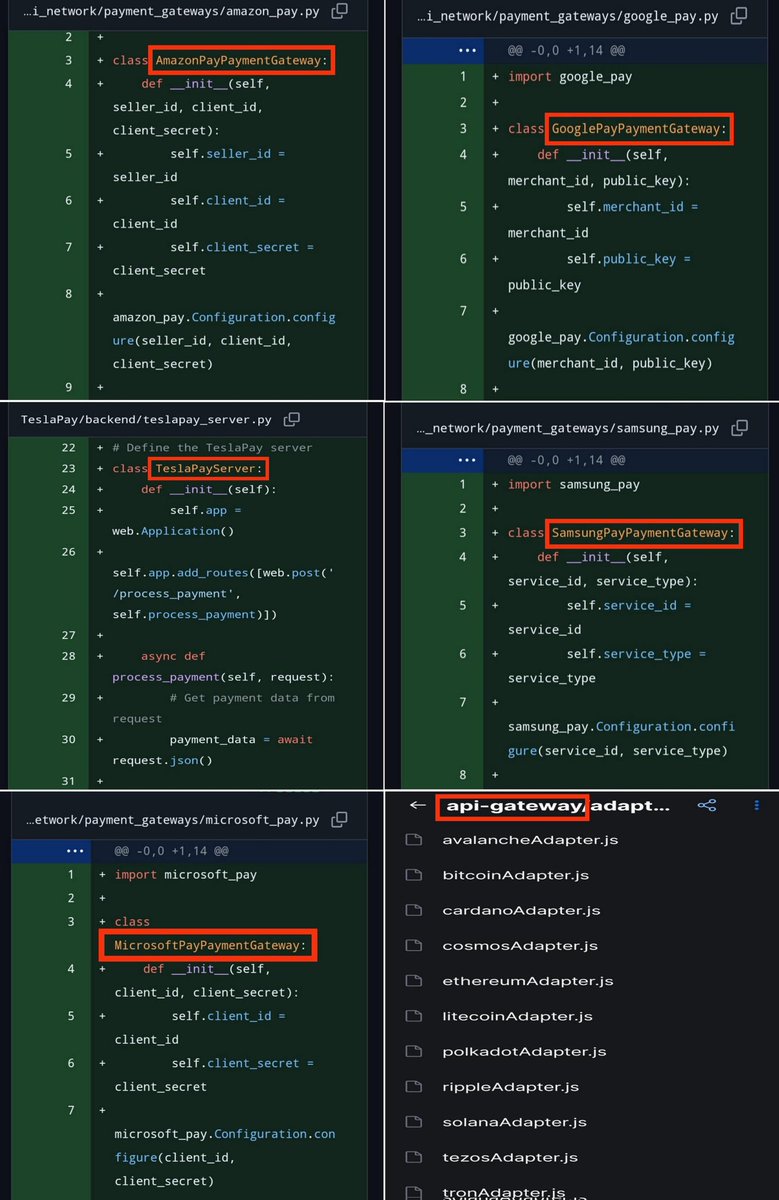Open litecoinAdapter.js file
This screenshot has height=1200, width=779.
tap(517, 1016)
